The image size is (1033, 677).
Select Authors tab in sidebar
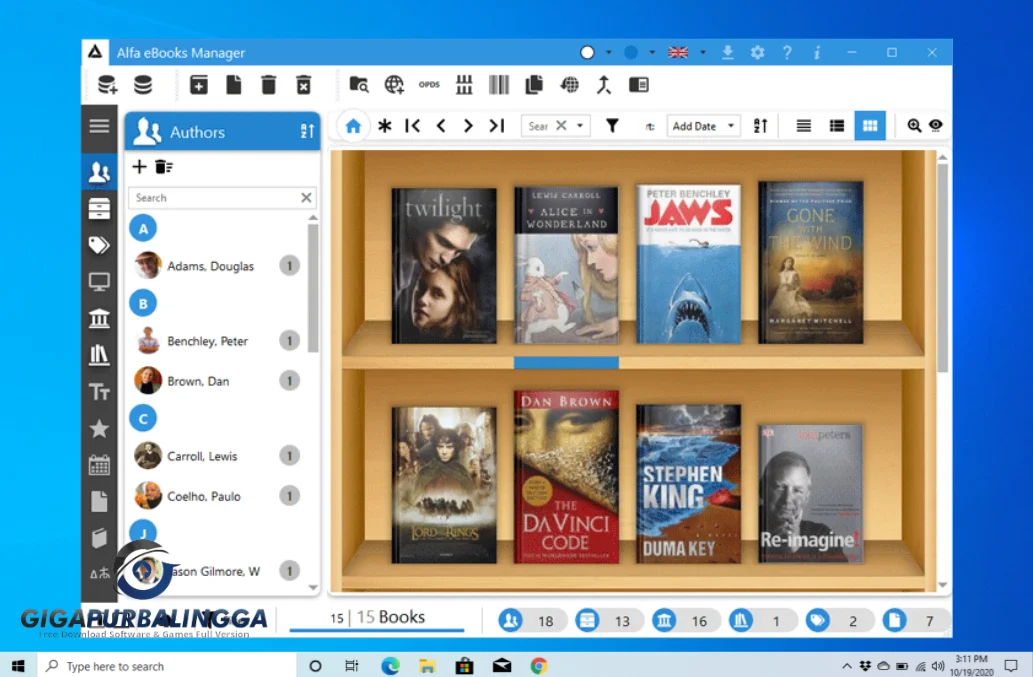[x=99, y=172]
